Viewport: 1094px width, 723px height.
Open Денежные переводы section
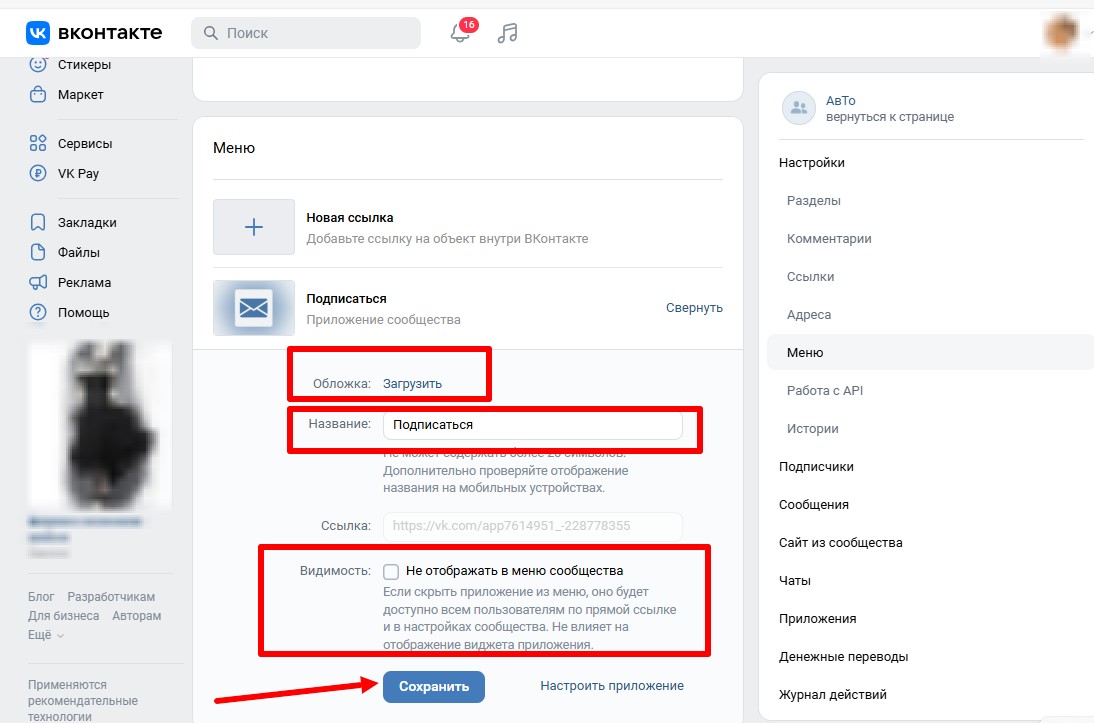[x=844, y=657]
